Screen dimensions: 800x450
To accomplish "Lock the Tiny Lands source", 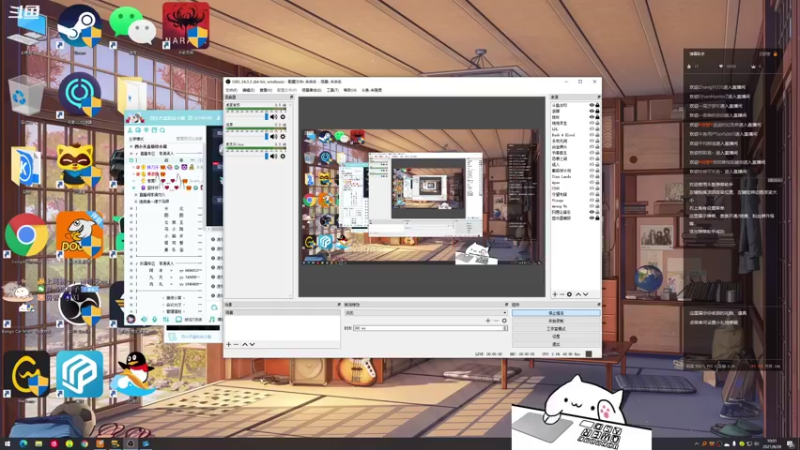I will [x=597, y=177].
